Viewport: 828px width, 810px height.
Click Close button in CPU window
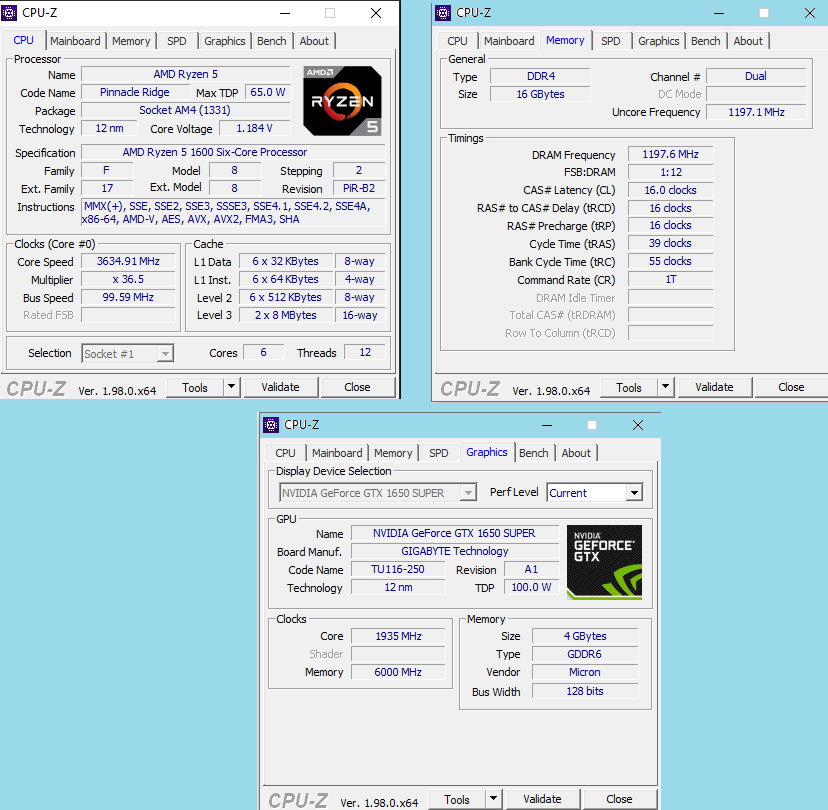pos(357,387)
